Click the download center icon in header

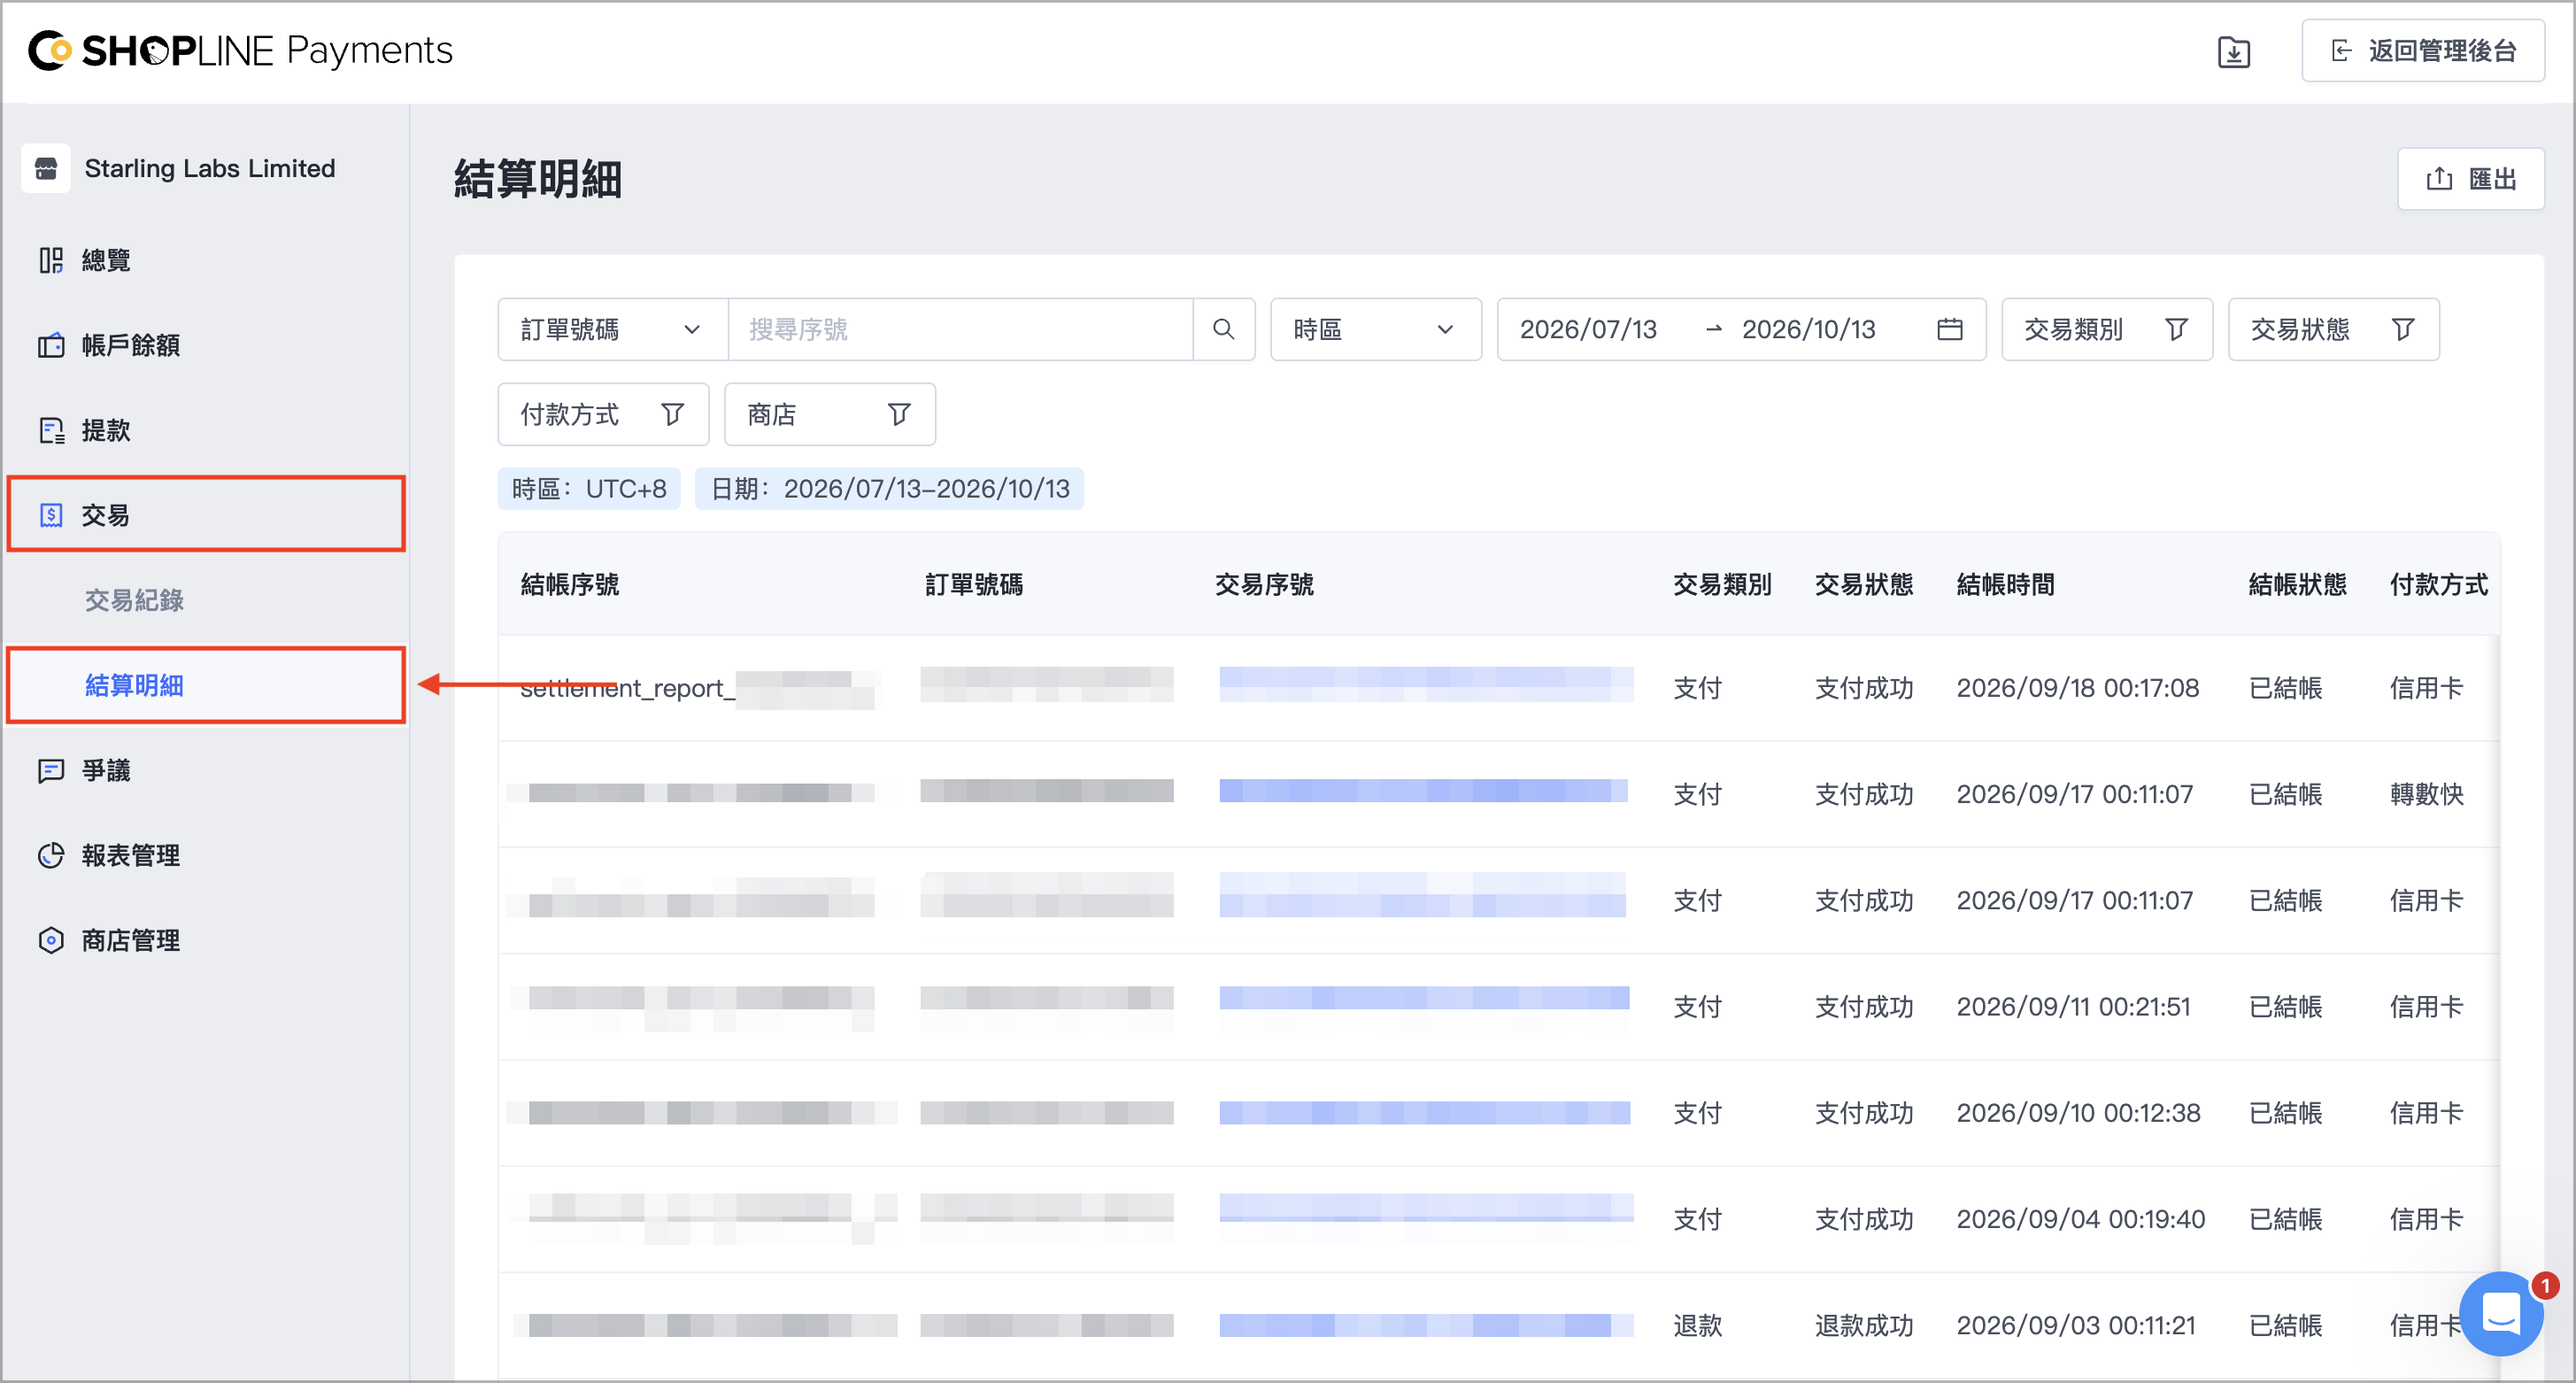coord(2233,51)
